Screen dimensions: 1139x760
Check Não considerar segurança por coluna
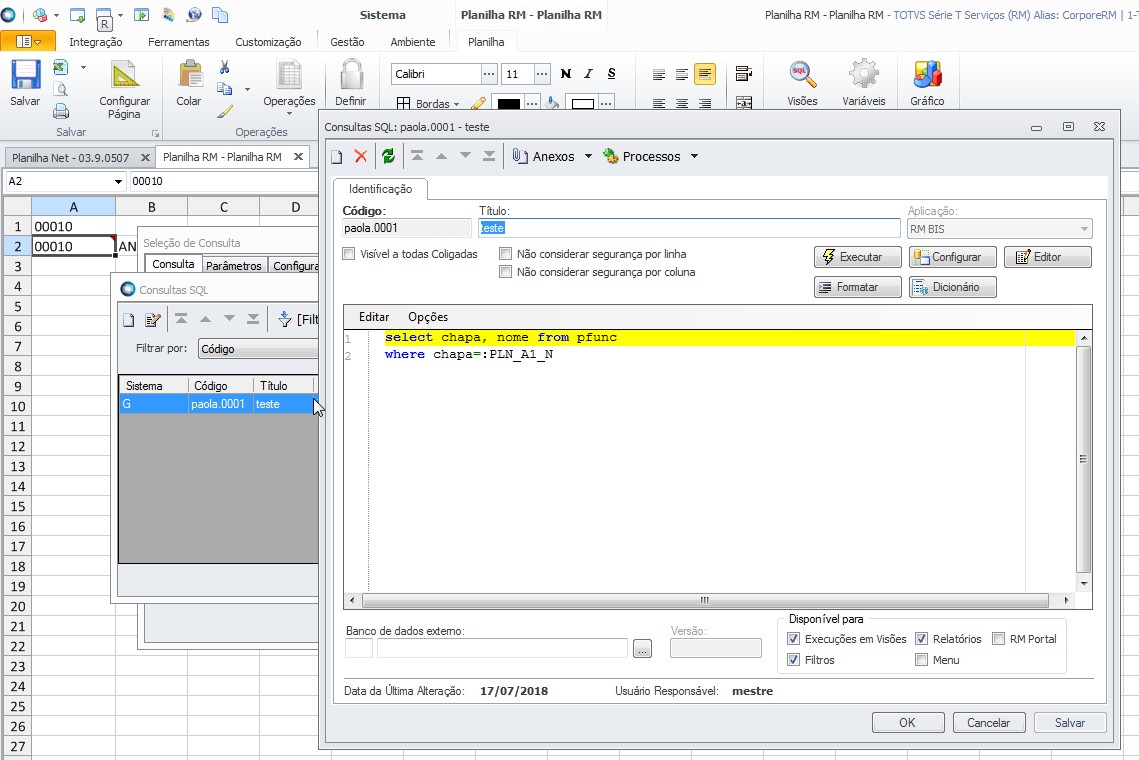506,272
